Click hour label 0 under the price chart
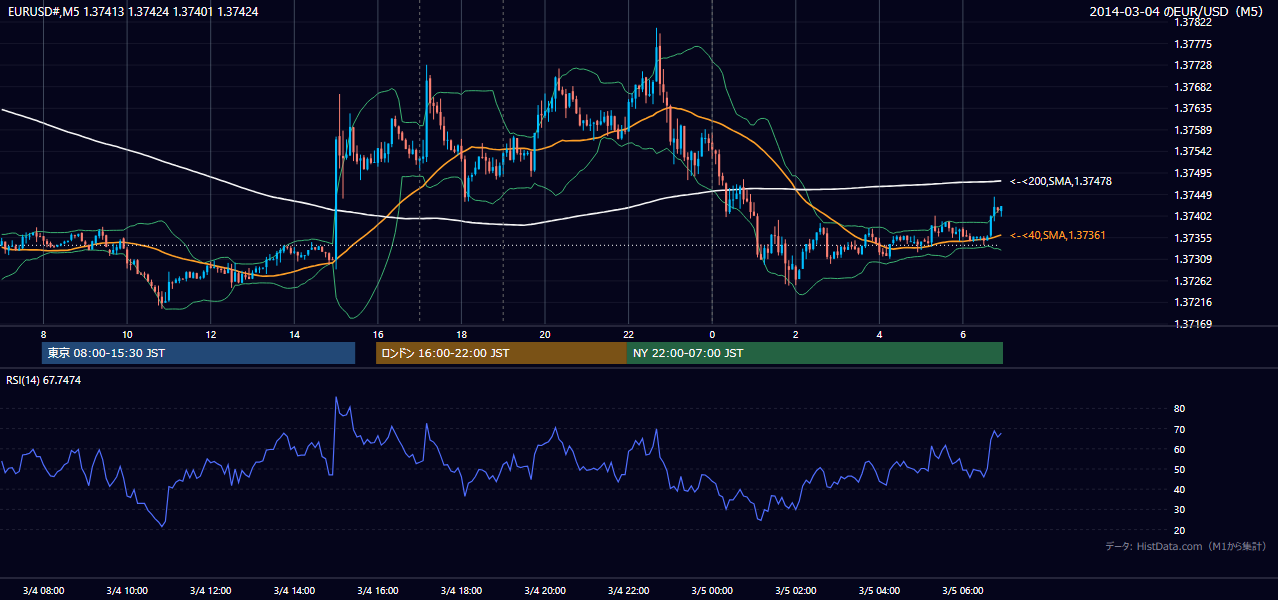 (x=711, y=334)
